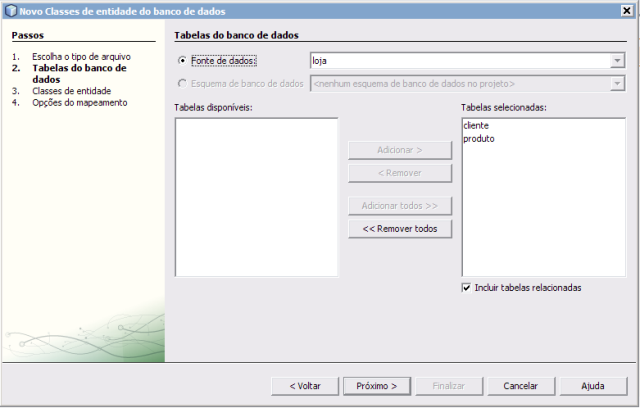Click the Adicionar > button
Viewport: 640px width, 408px height.
coord(399,150)
